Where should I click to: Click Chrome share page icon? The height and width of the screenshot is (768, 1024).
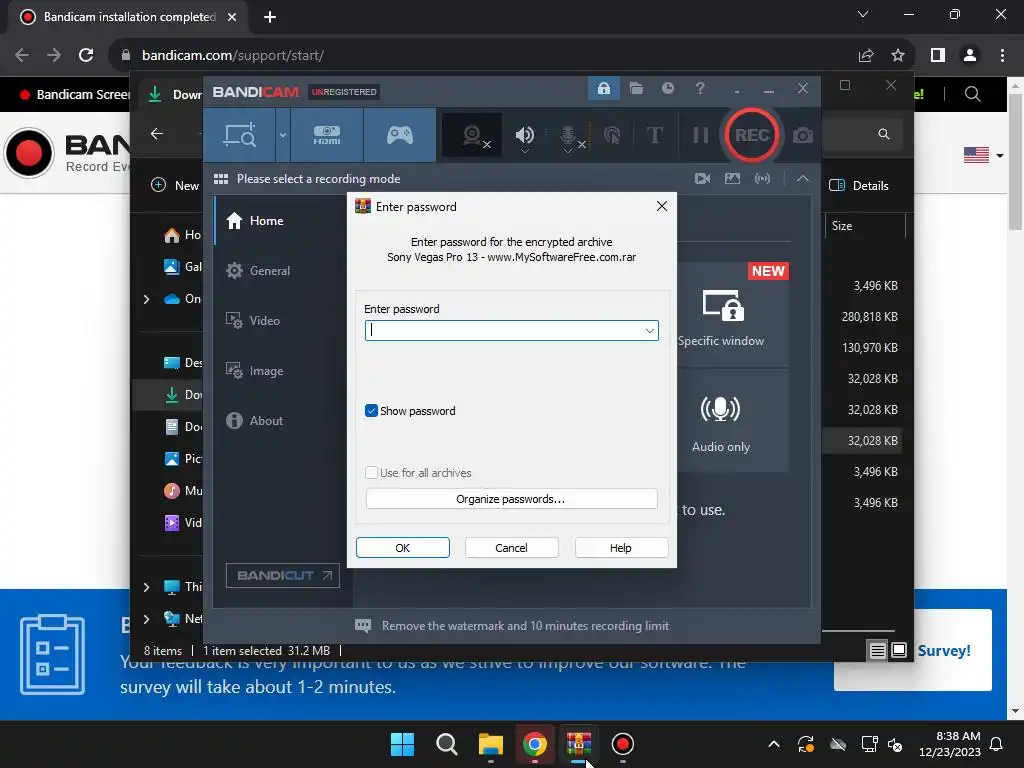[x=866, y=56]
